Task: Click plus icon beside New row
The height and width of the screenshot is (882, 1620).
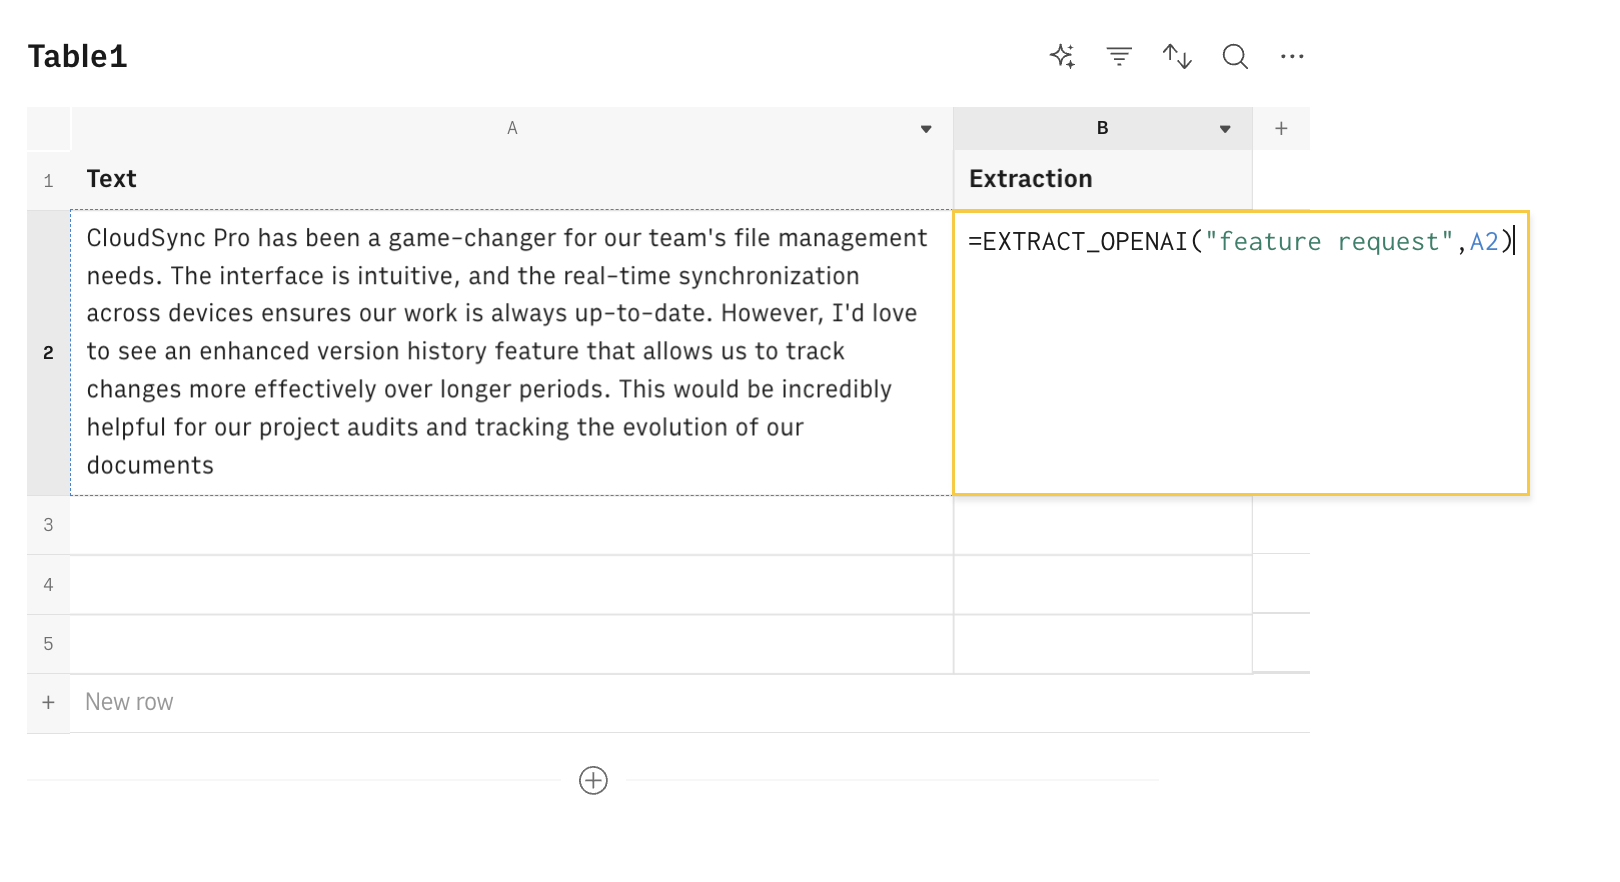Action: [48, 702]
